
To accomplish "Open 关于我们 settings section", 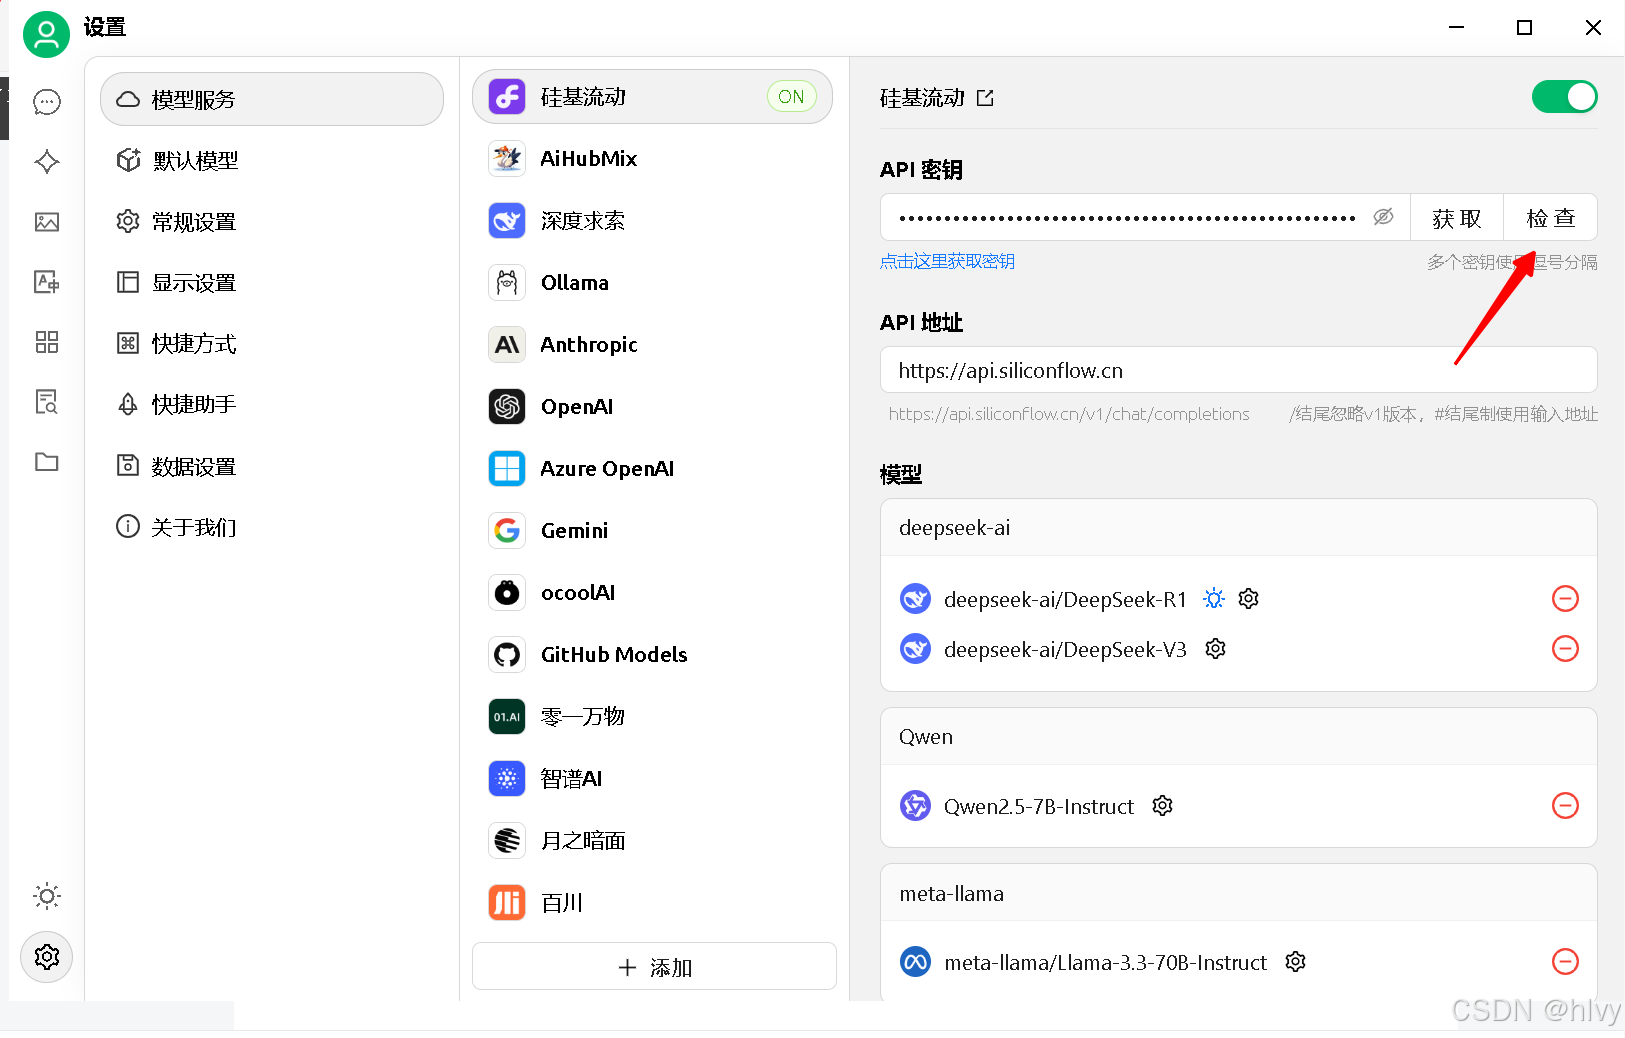I will tap(272, 527).
